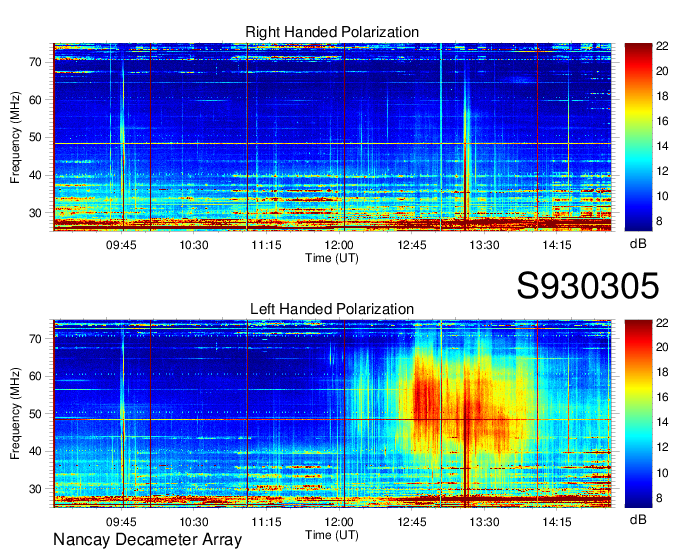Click the 60 MHz tick of Left Handed plot
Image resolution: width=680 pixels, height=552 pixels.
(36, 376)
